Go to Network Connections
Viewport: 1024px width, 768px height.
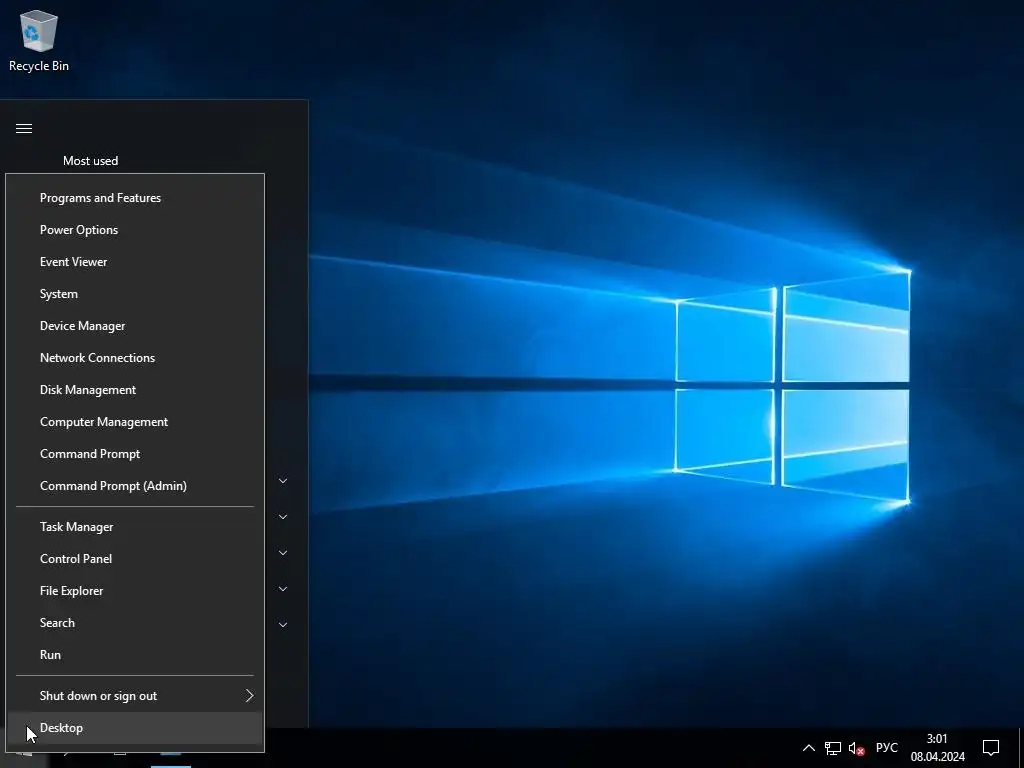click(135, 358)
